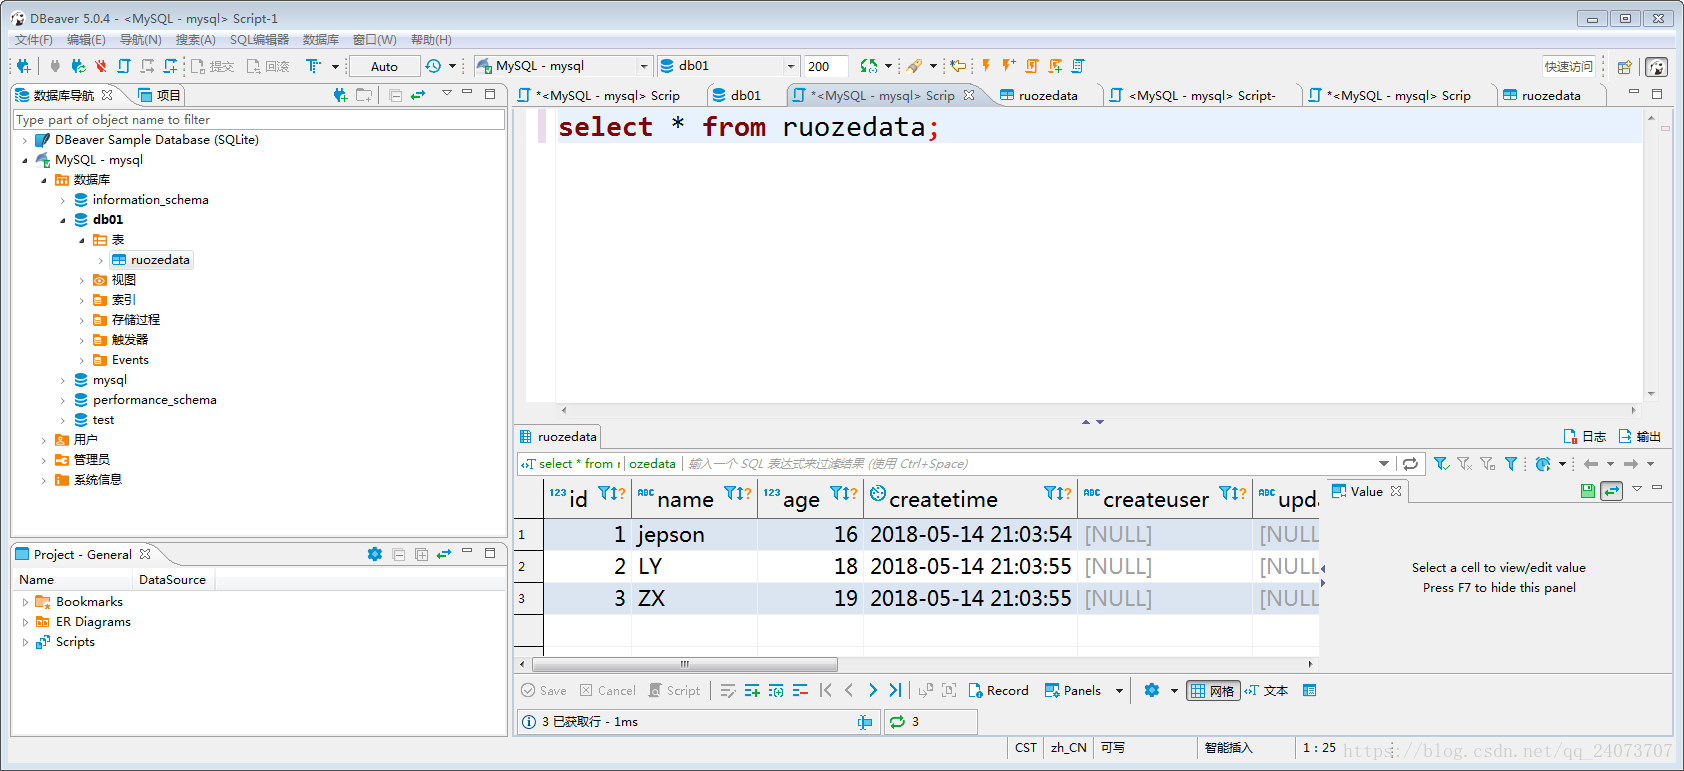Screen dimensions: 1684x771
Task: Select cell containing jepson
Action: pyautogui.click(x=694, y=534)
